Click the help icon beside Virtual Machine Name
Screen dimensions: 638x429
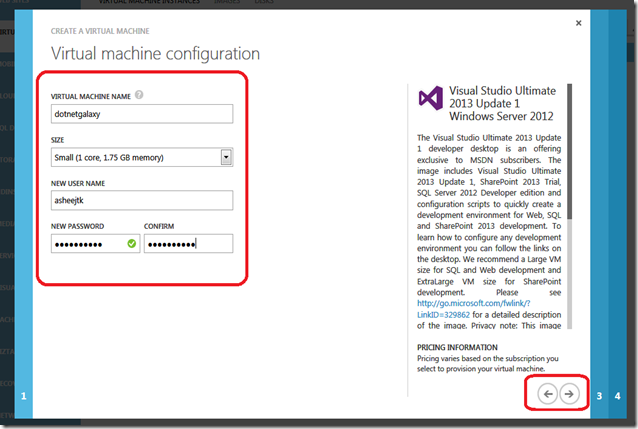139,95
